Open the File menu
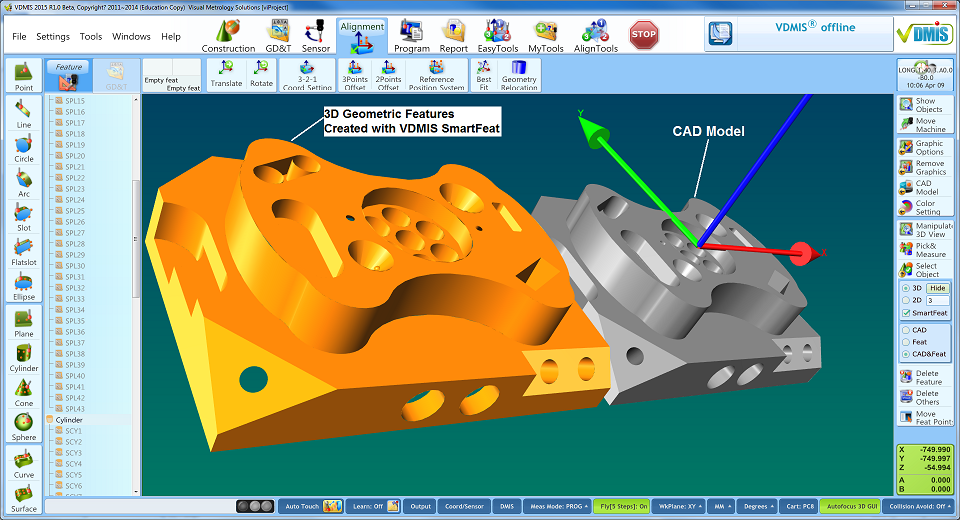960x520 pixels. coord(19,37)
